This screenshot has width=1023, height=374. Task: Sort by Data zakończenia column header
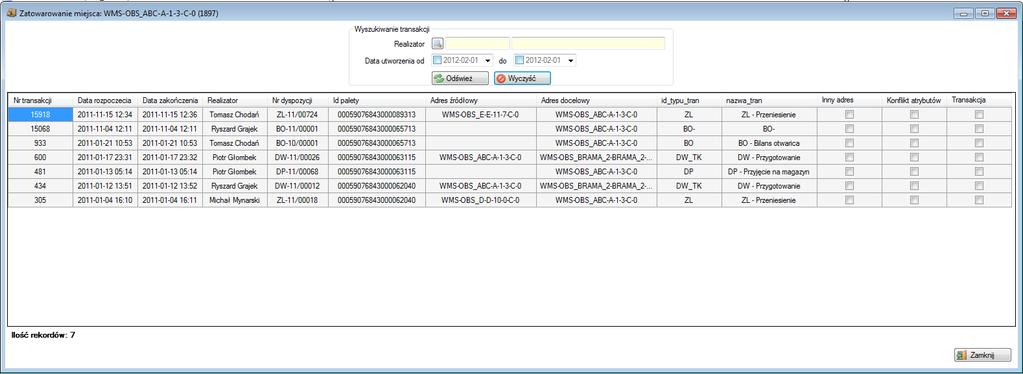click(170, 101)
